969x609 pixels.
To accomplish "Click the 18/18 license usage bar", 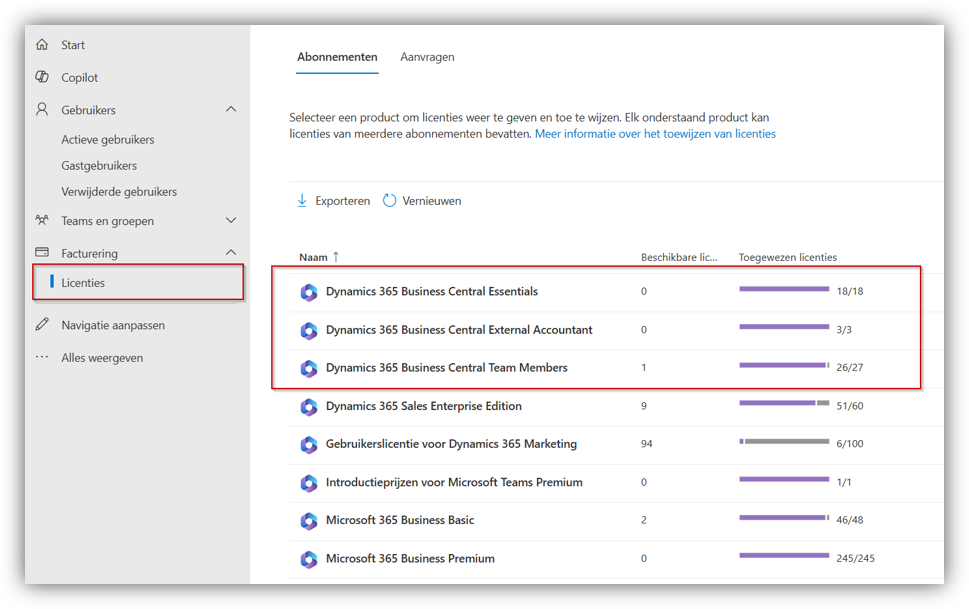I will (784, 289).
